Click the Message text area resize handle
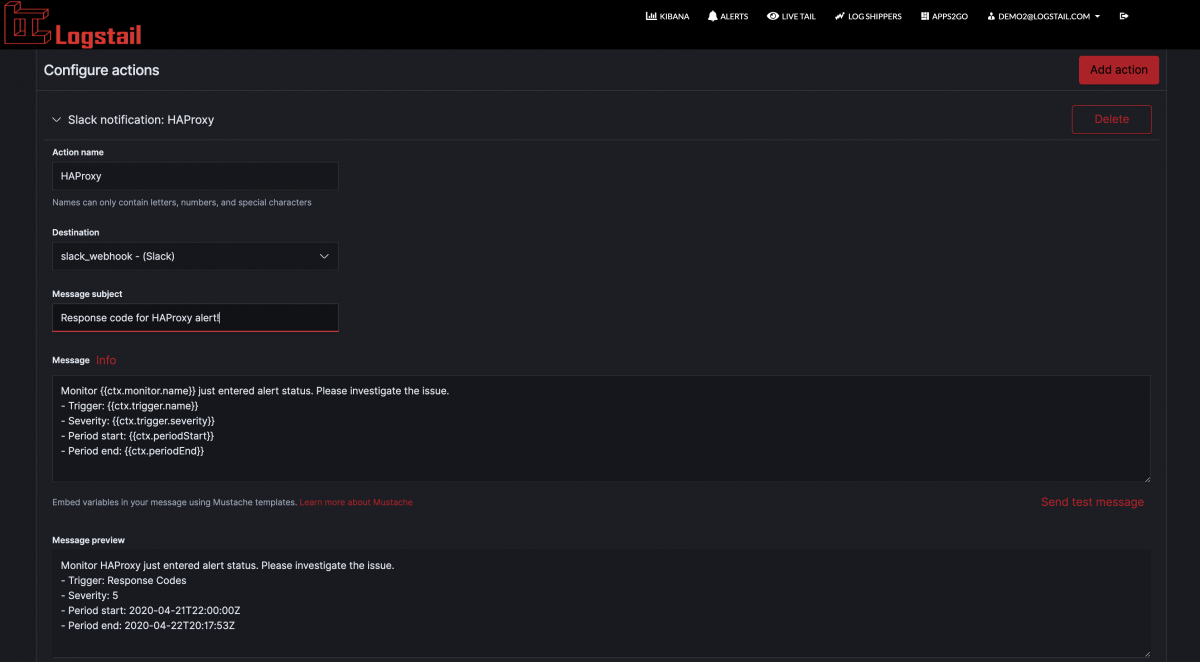This screenshot has width=1200, height=662. tap(1146, 478)
